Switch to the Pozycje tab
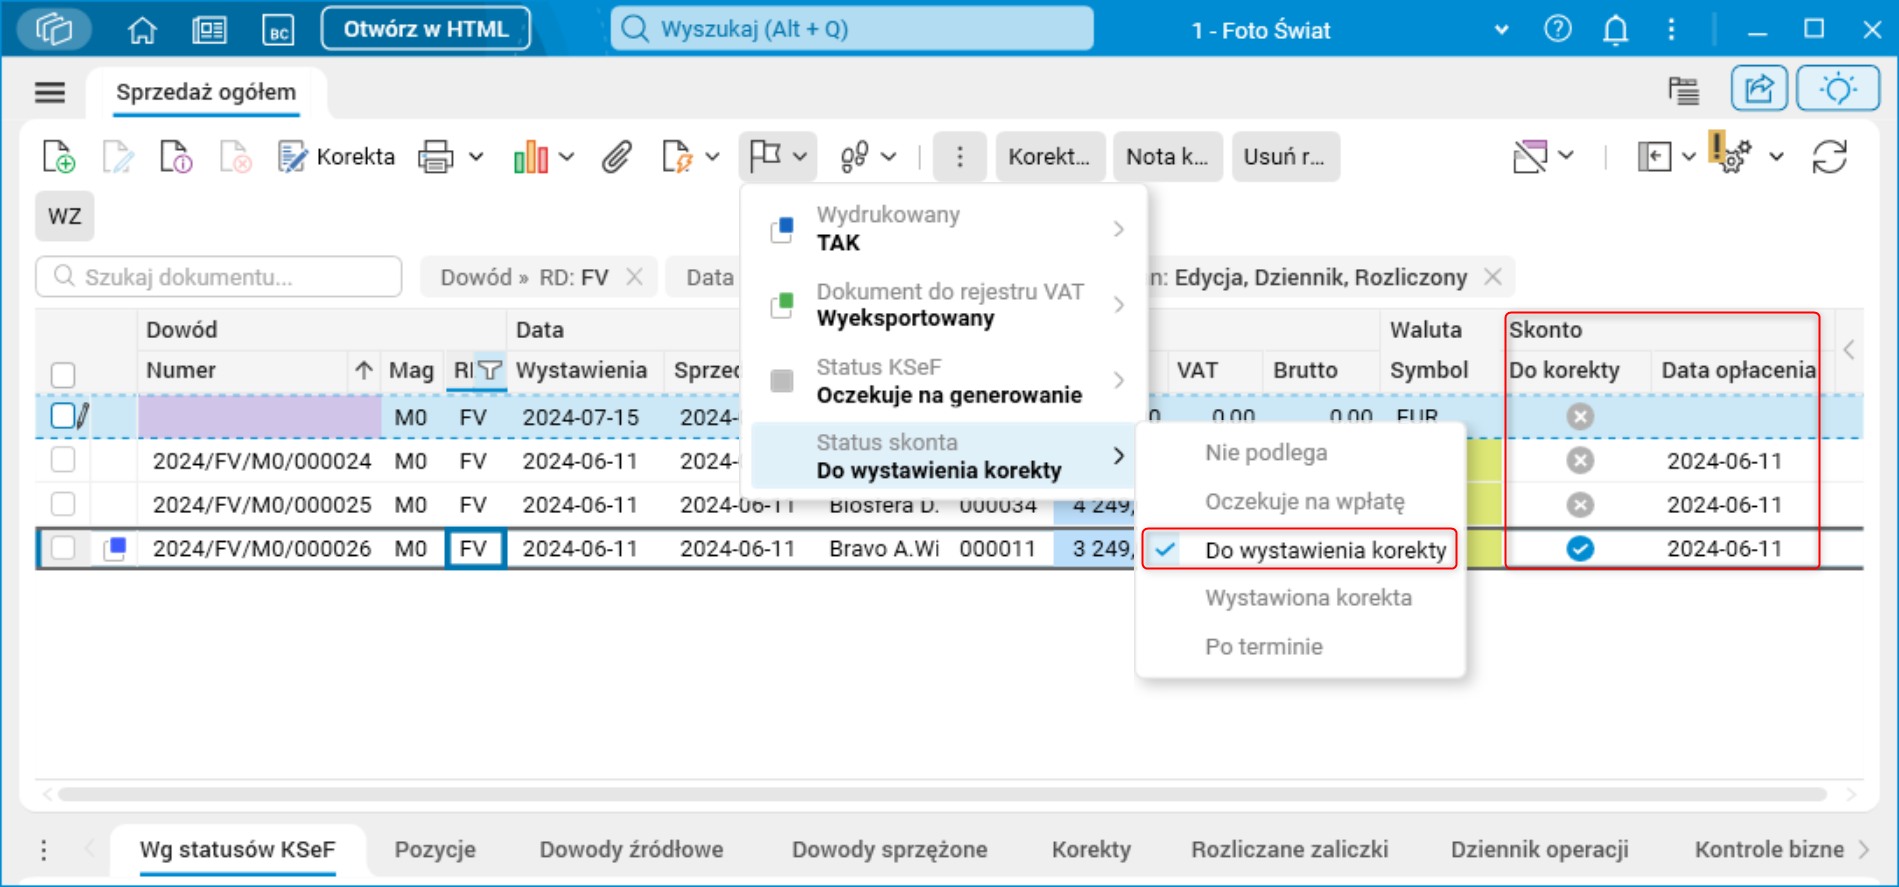This screenshot has height=887, width=1899. pos(435,850)
